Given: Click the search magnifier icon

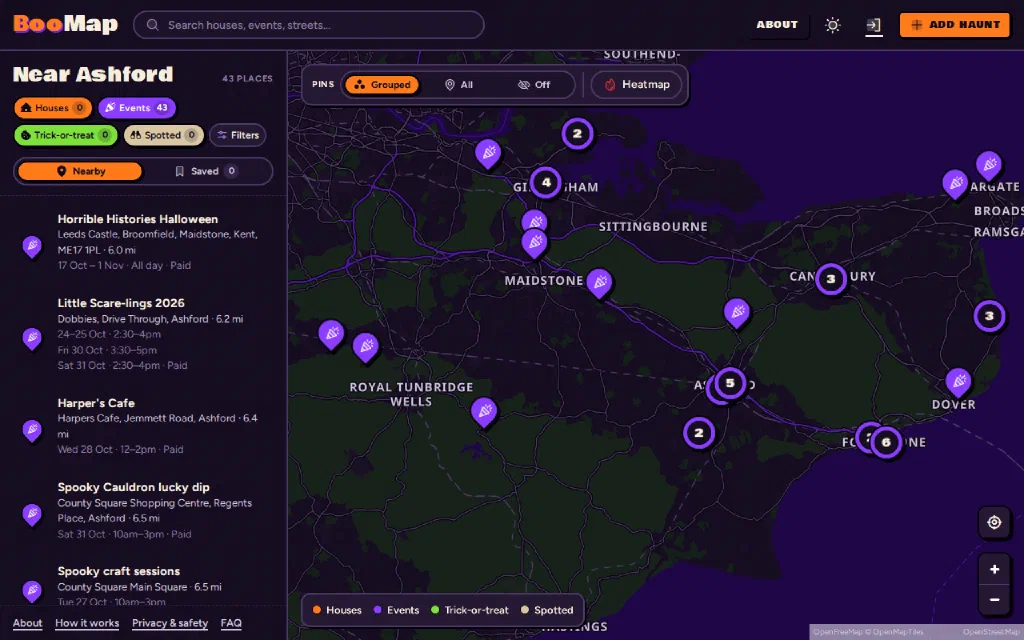Looking at the screenshot, I should 153,25.
